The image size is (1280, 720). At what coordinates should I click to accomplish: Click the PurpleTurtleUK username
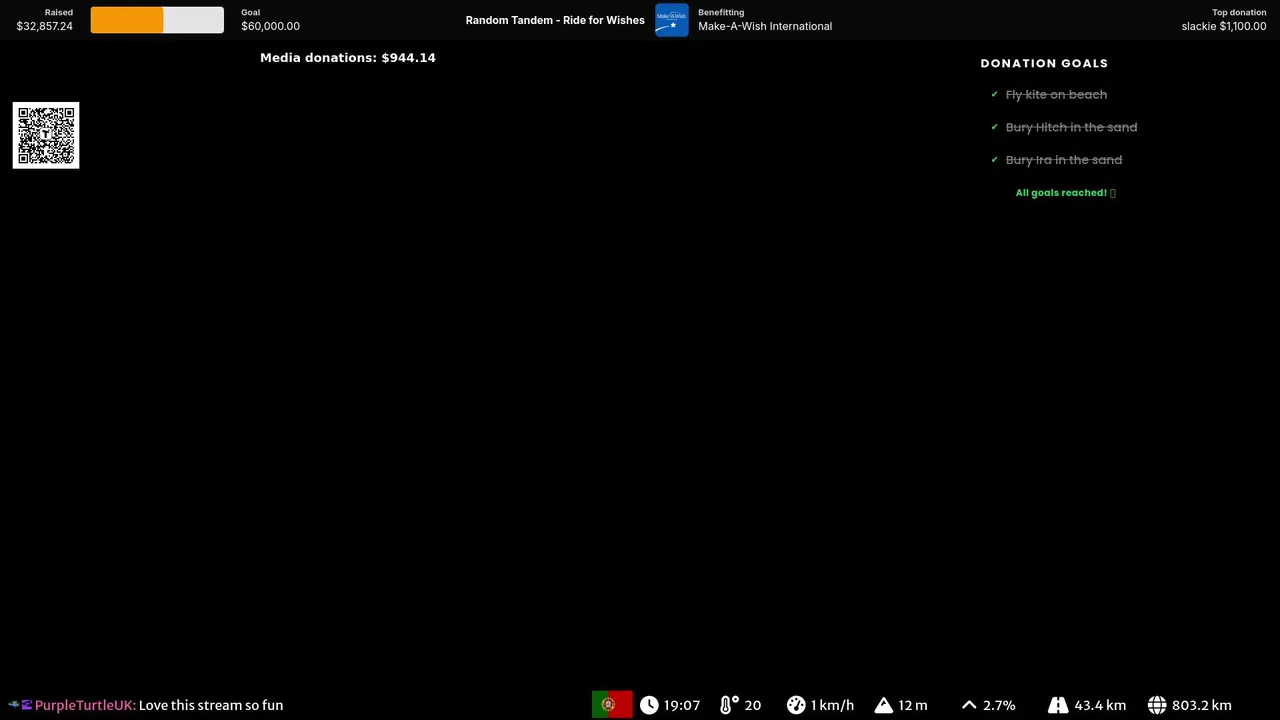[x=85, y=705]
